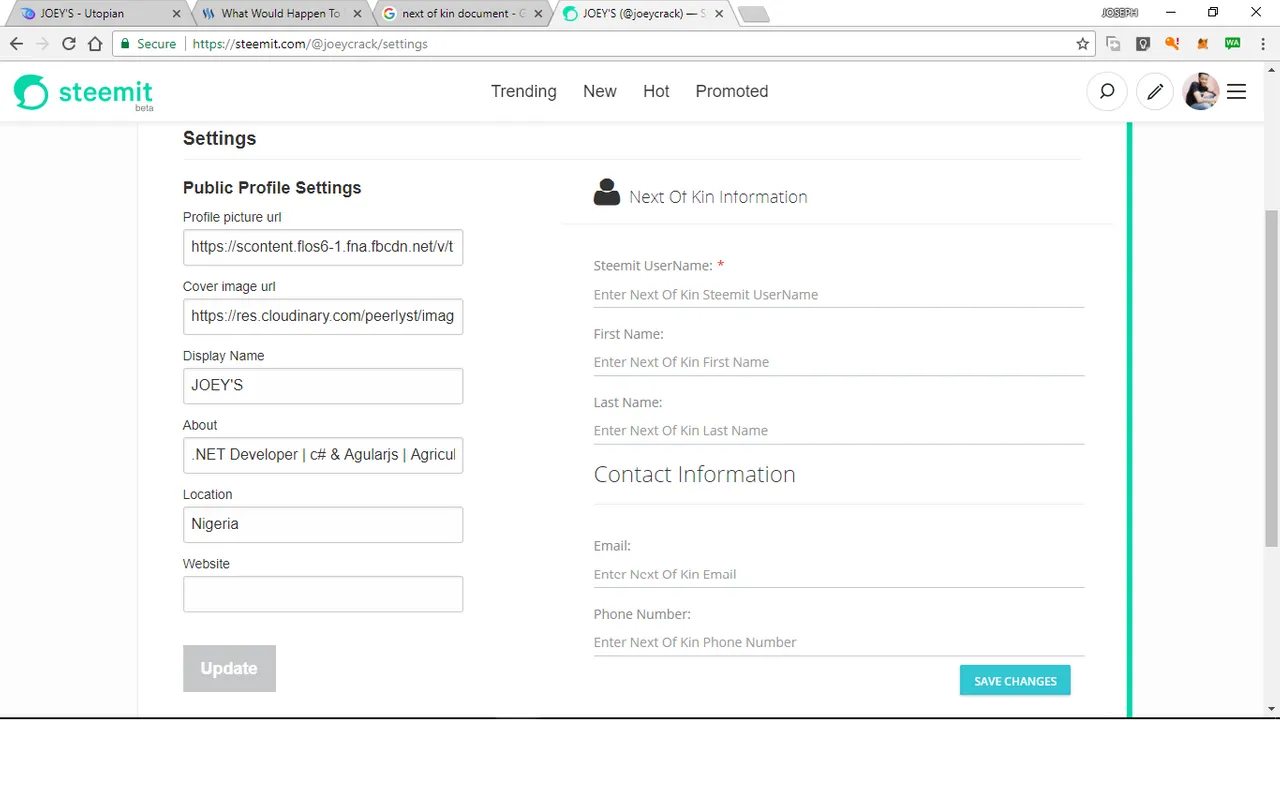Click the page vertical scrollbar thumb
1280x791 pixels.
point(1272,378)
